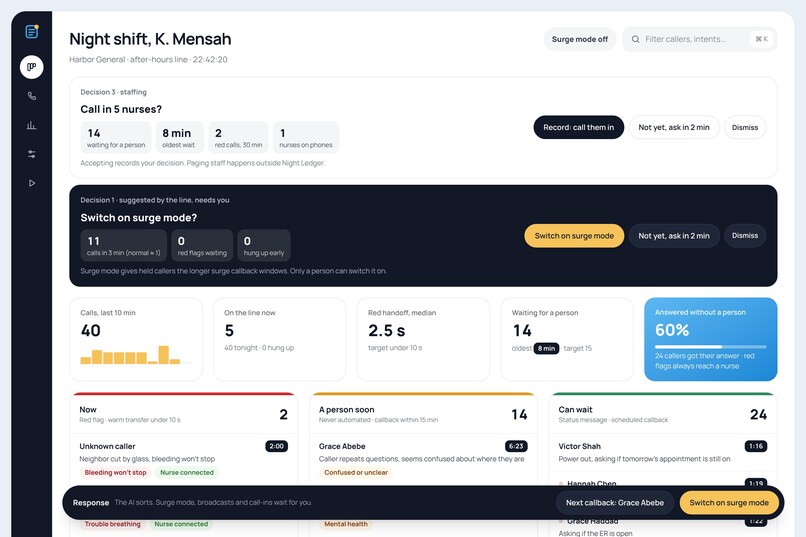Open the play triangle sidebar icon
Viewport: 806px width, 537px height.
click(x=32, y=183)
